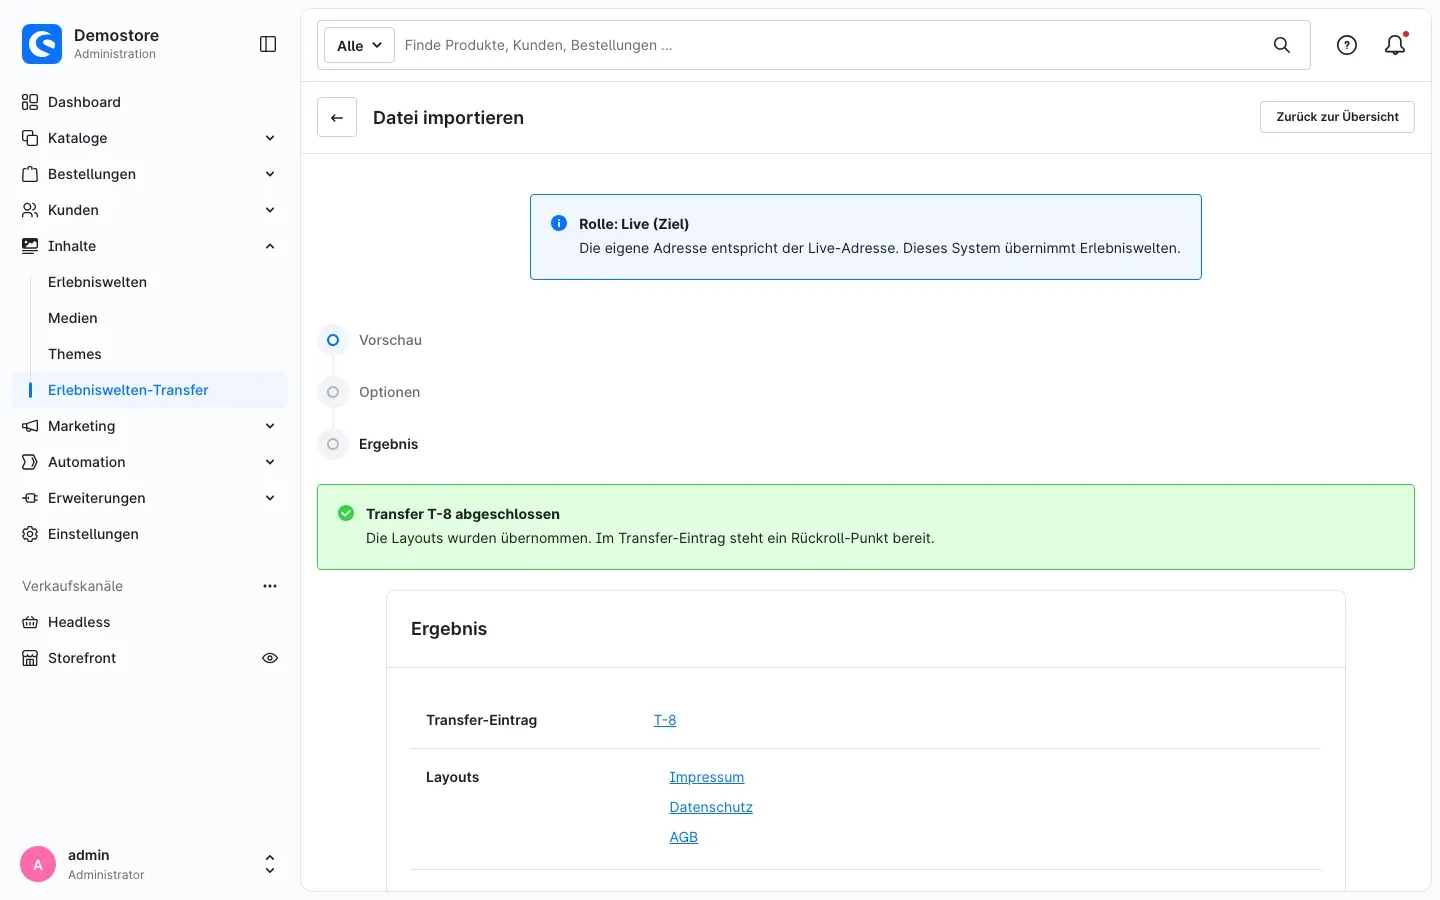
Task: Click the green checkmark success icon
Action: coord(346,513)
